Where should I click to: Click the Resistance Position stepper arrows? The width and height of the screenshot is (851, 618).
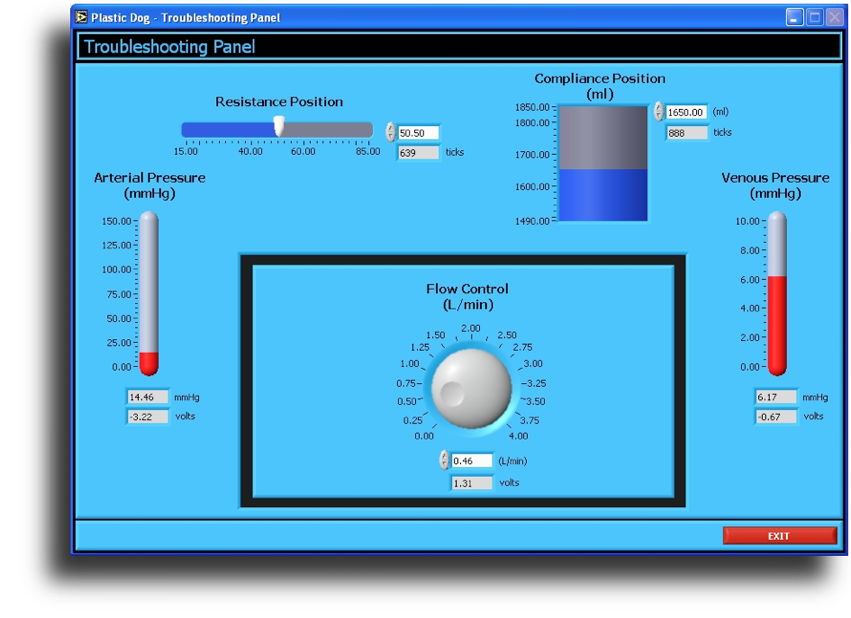tap(391, 132)
